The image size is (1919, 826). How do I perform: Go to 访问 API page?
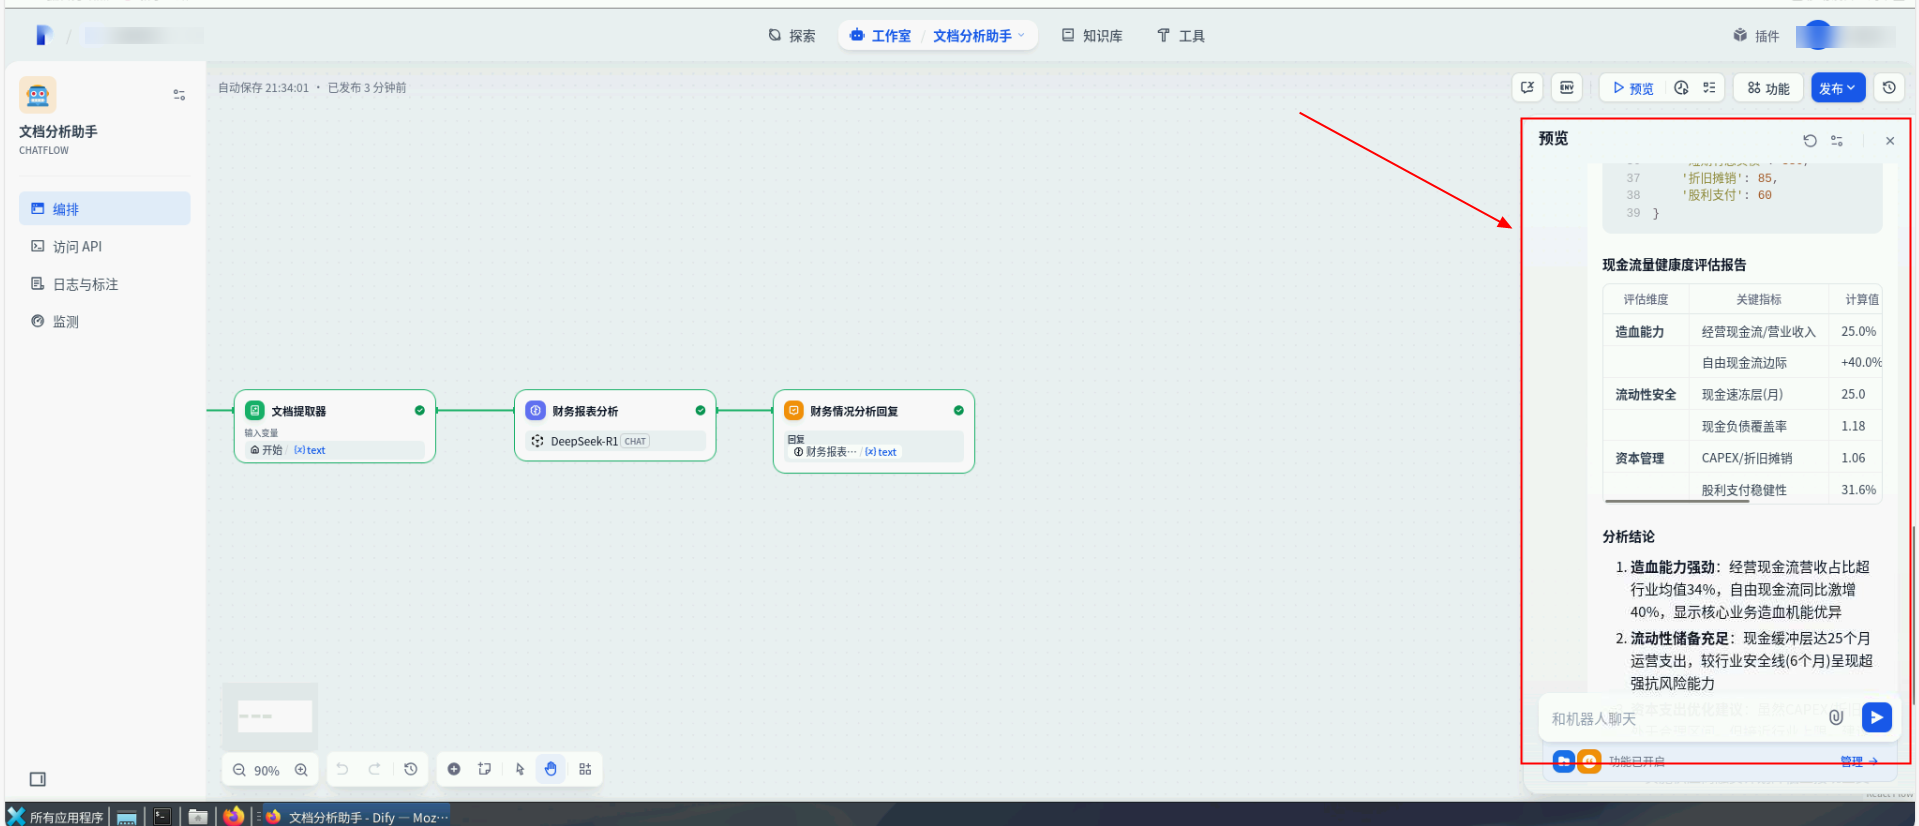click(104, 246)
